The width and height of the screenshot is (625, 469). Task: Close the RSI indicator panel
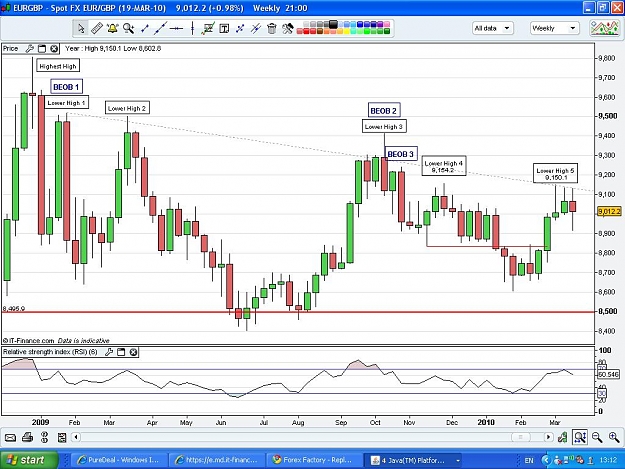point(134,352)
